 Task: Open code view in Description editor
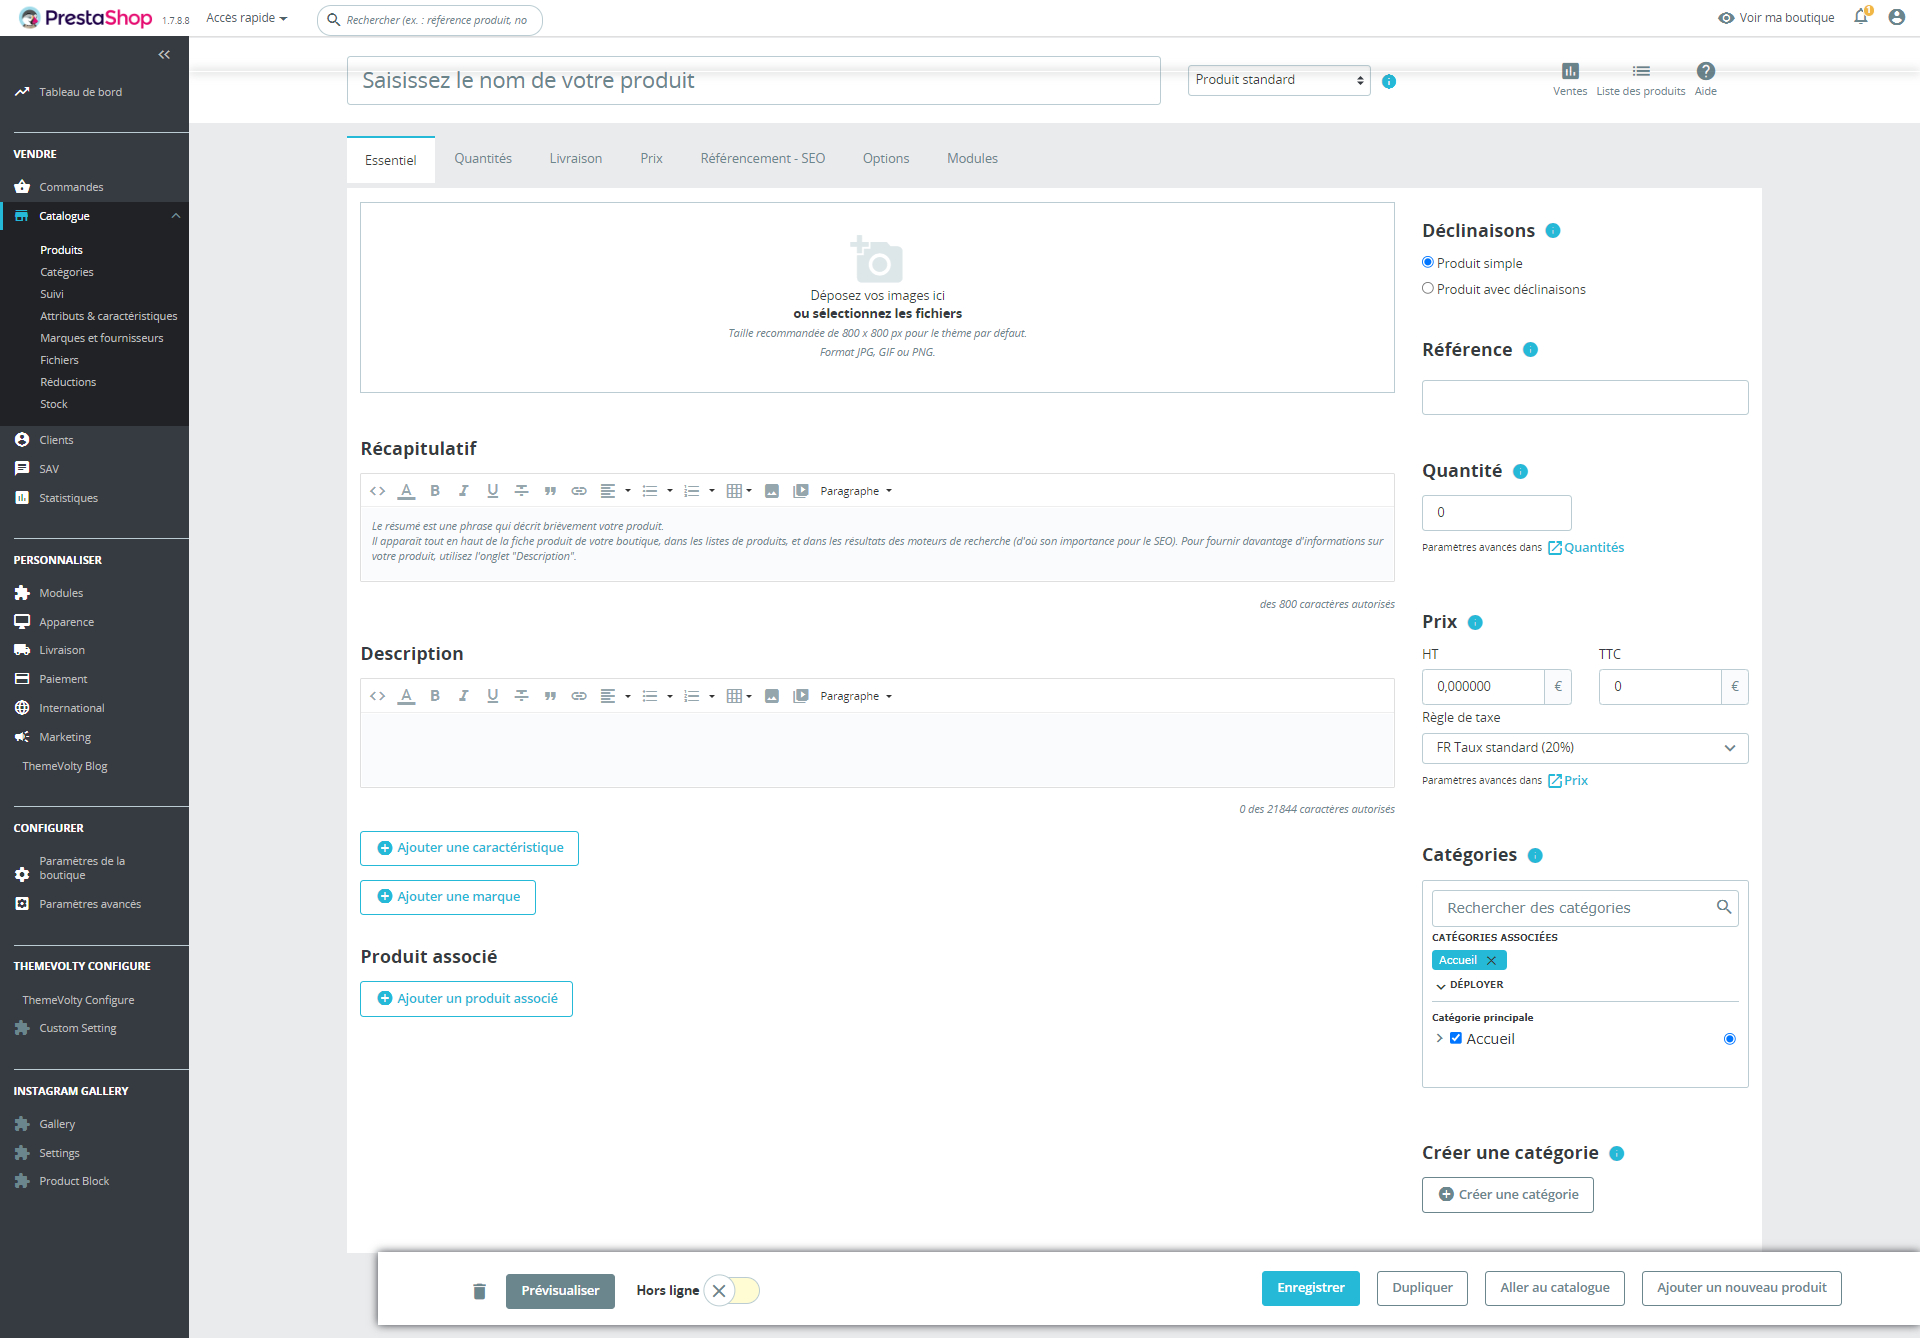coord(378,695)
